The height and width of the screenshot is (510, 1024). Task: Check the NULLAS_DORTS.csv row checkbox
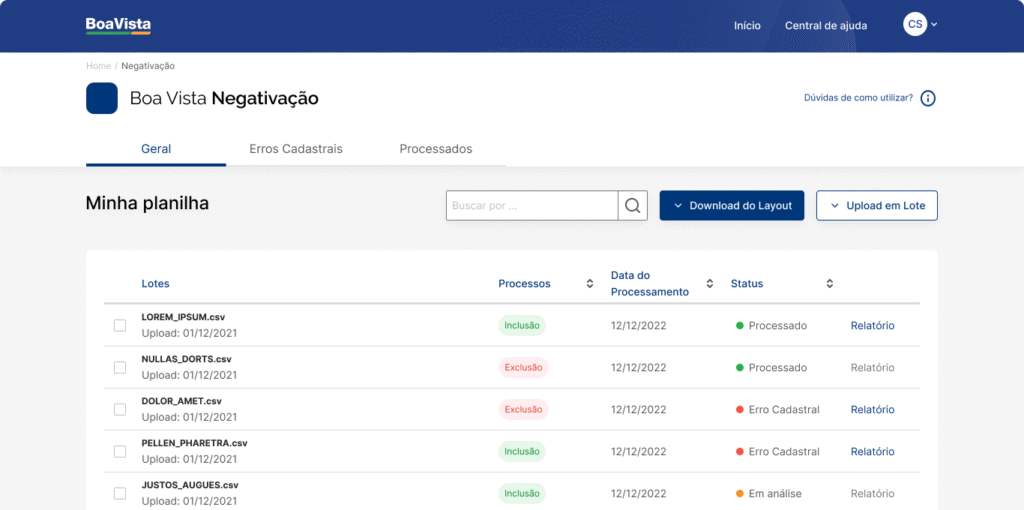click(x=120, y=367)
